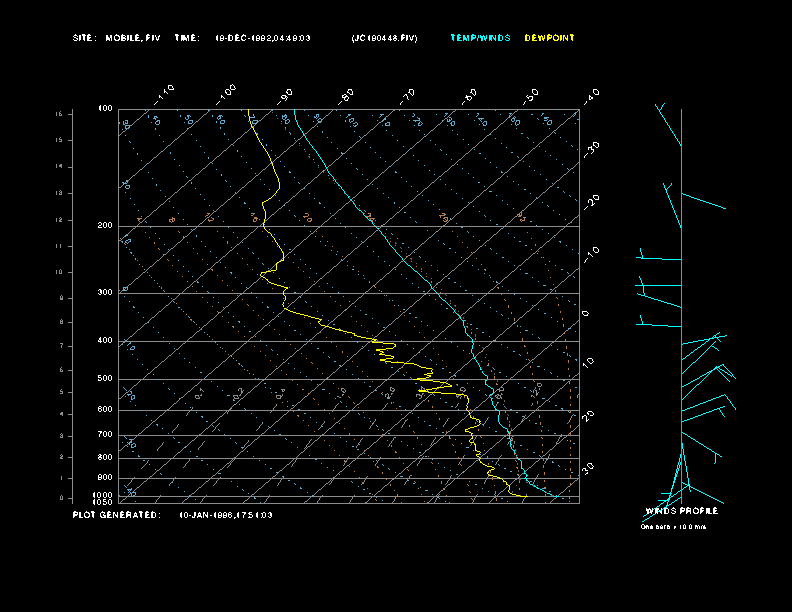Viewport: 792px width, 612px height.
Task: Click the topmost wind barb in the winds profile
Action: (x=669, y=125)
